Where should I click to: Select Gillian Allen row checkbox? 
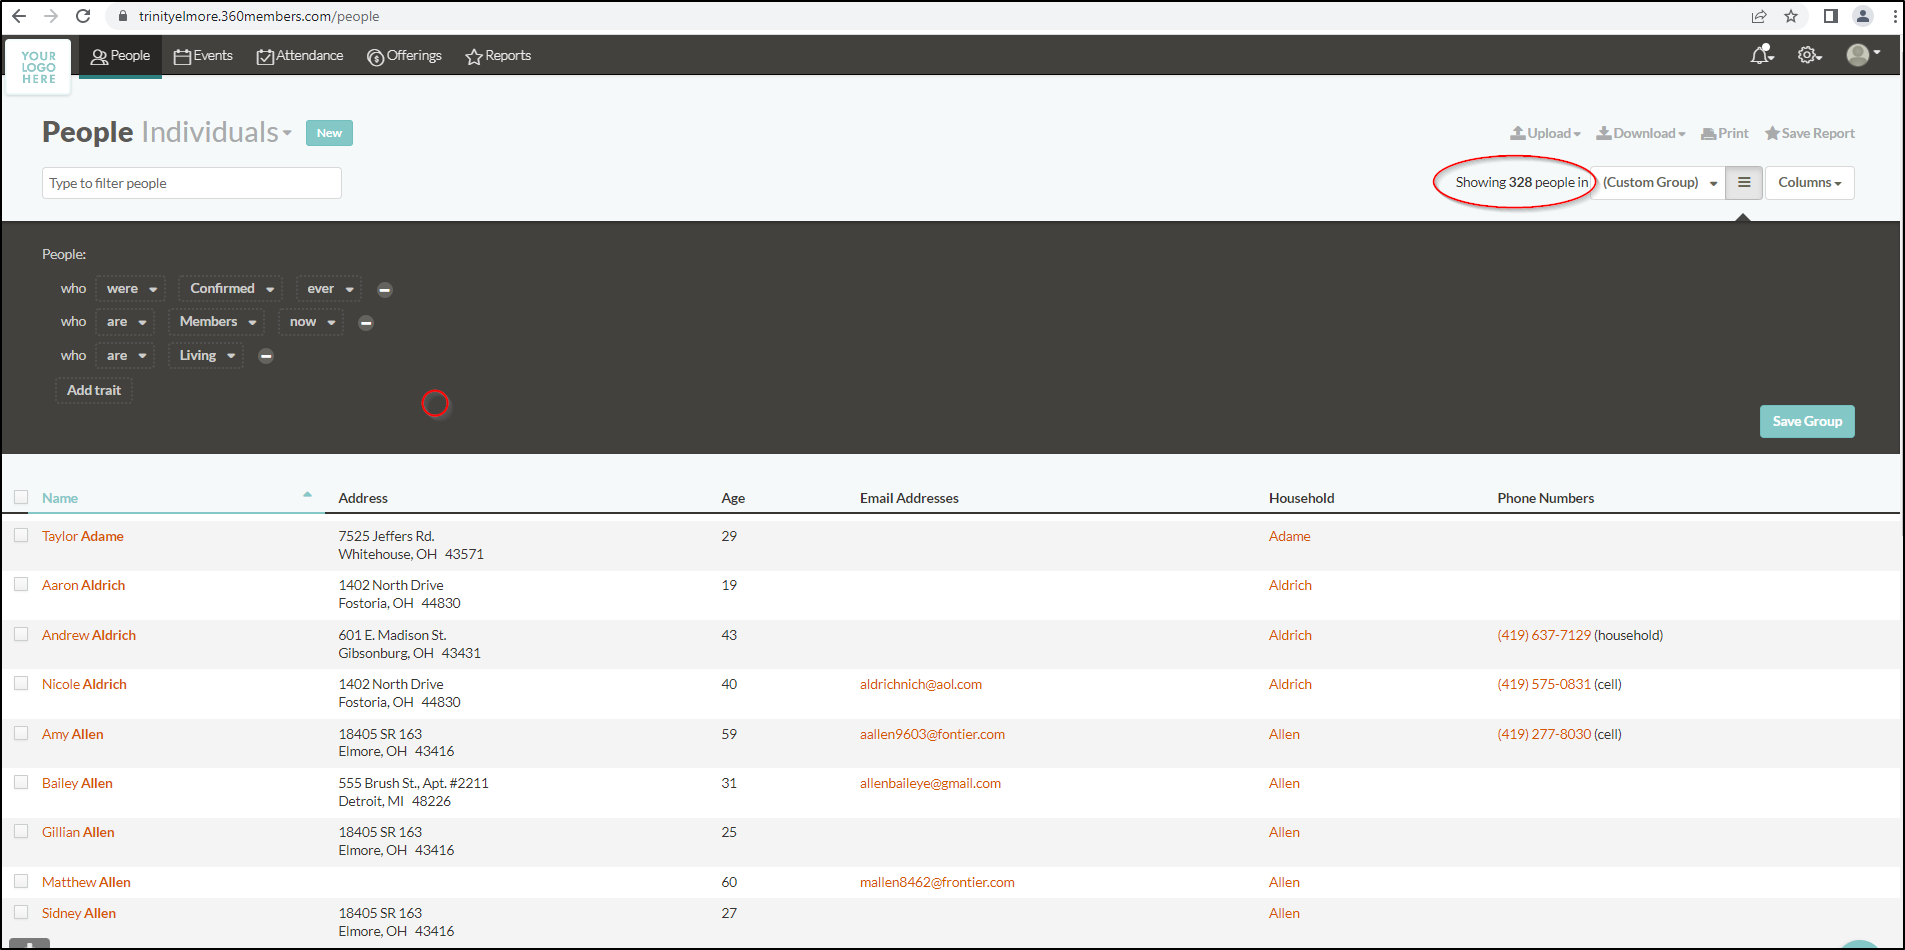(21, 831)
